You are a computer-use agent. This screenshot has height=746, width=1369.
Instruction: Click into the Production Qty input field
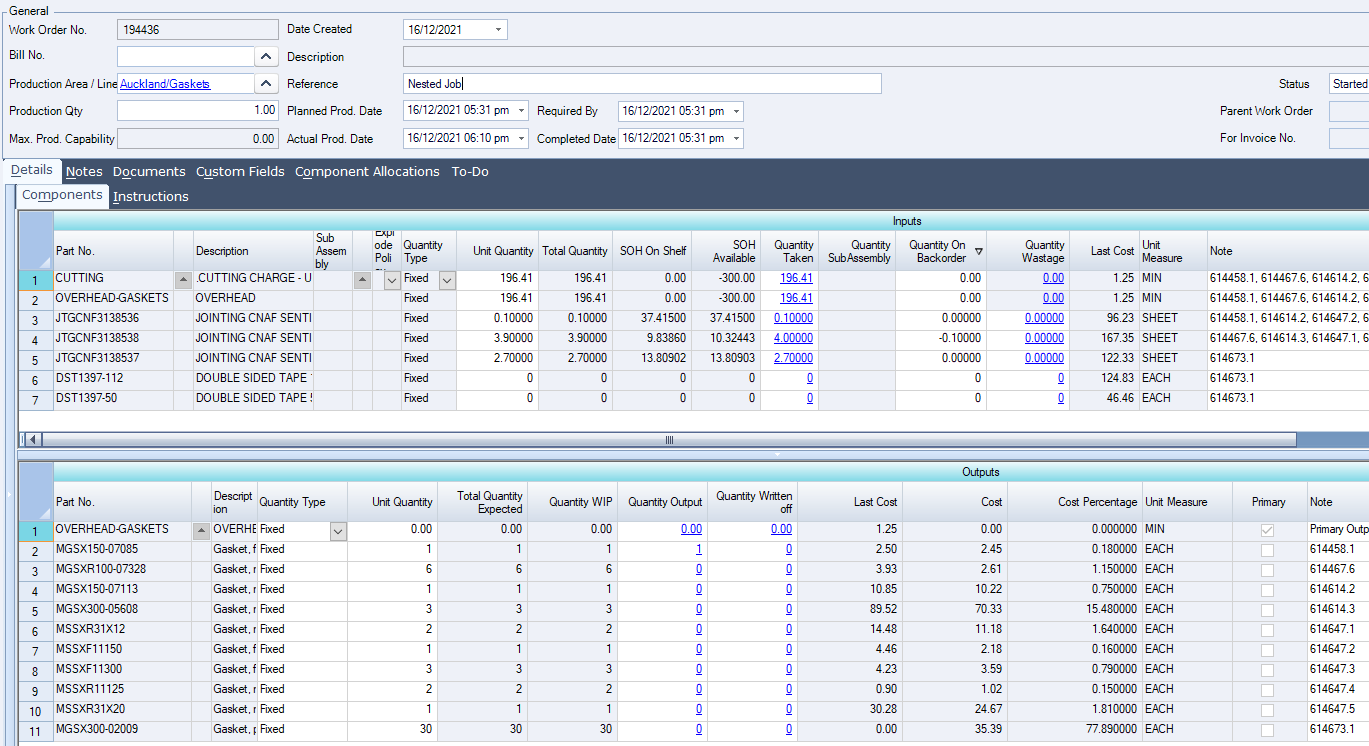click(197, 111)
